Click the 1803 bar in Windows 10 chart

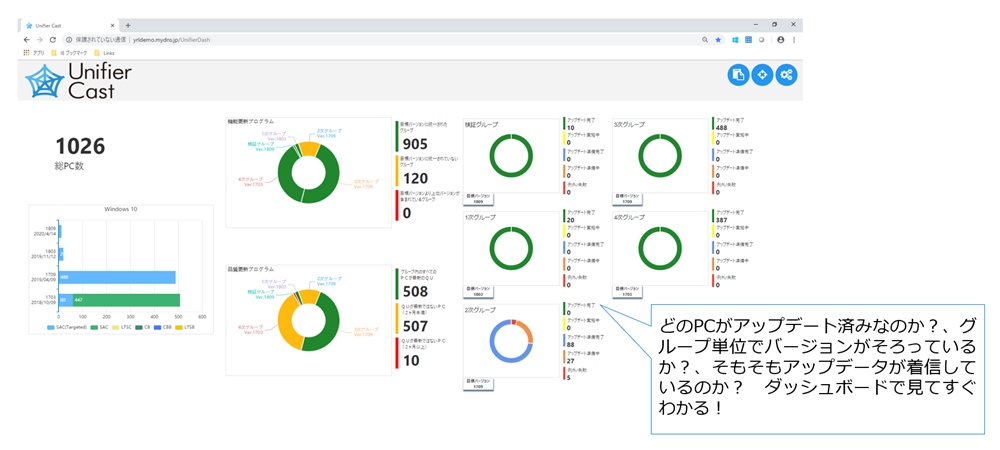[x=62, y=254]
